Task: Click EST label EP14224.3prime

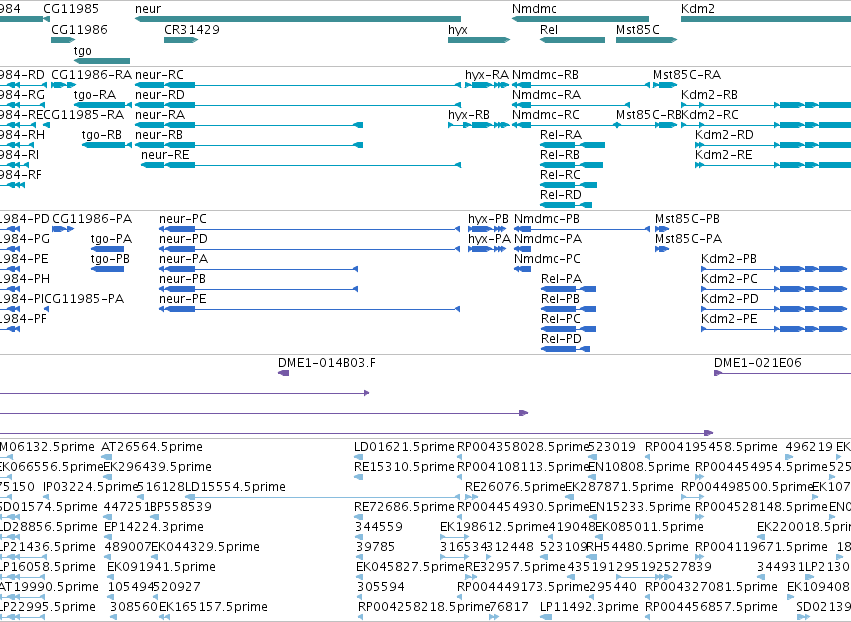Action: 154,528
